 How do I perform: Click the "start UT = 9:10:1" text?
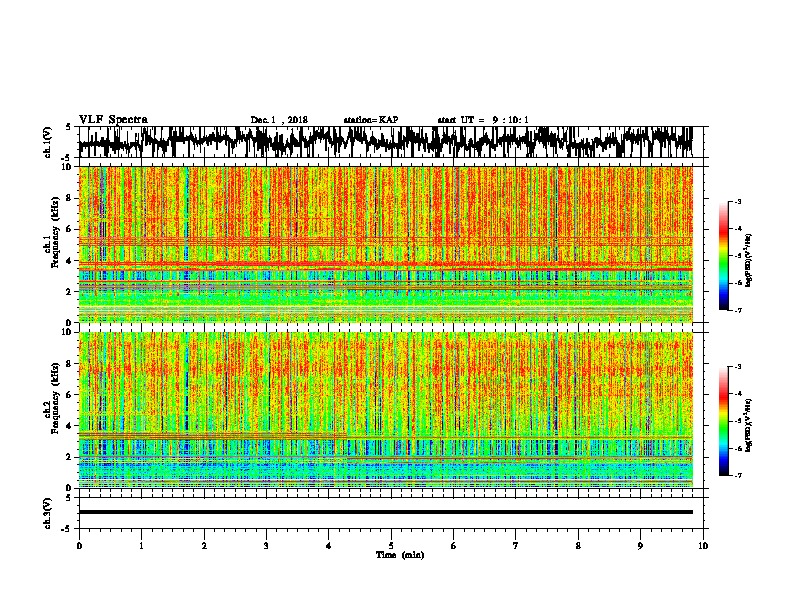coord(483,120)
